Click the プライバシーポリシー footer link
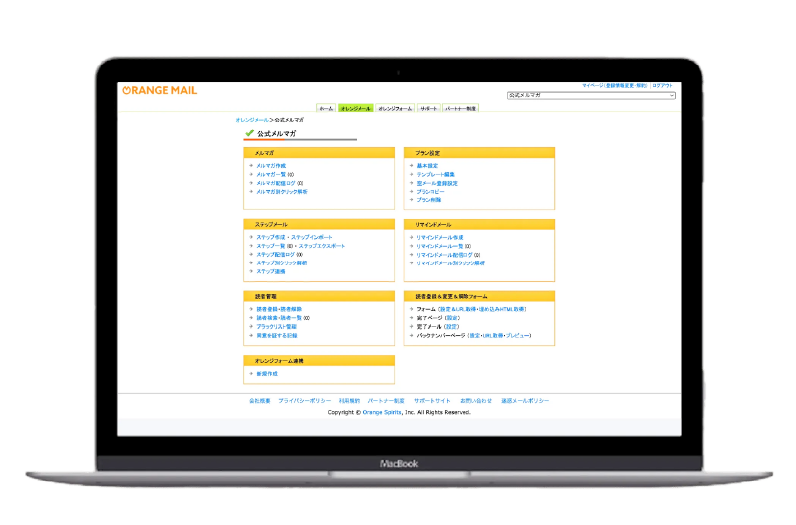 tap(304, 401)
